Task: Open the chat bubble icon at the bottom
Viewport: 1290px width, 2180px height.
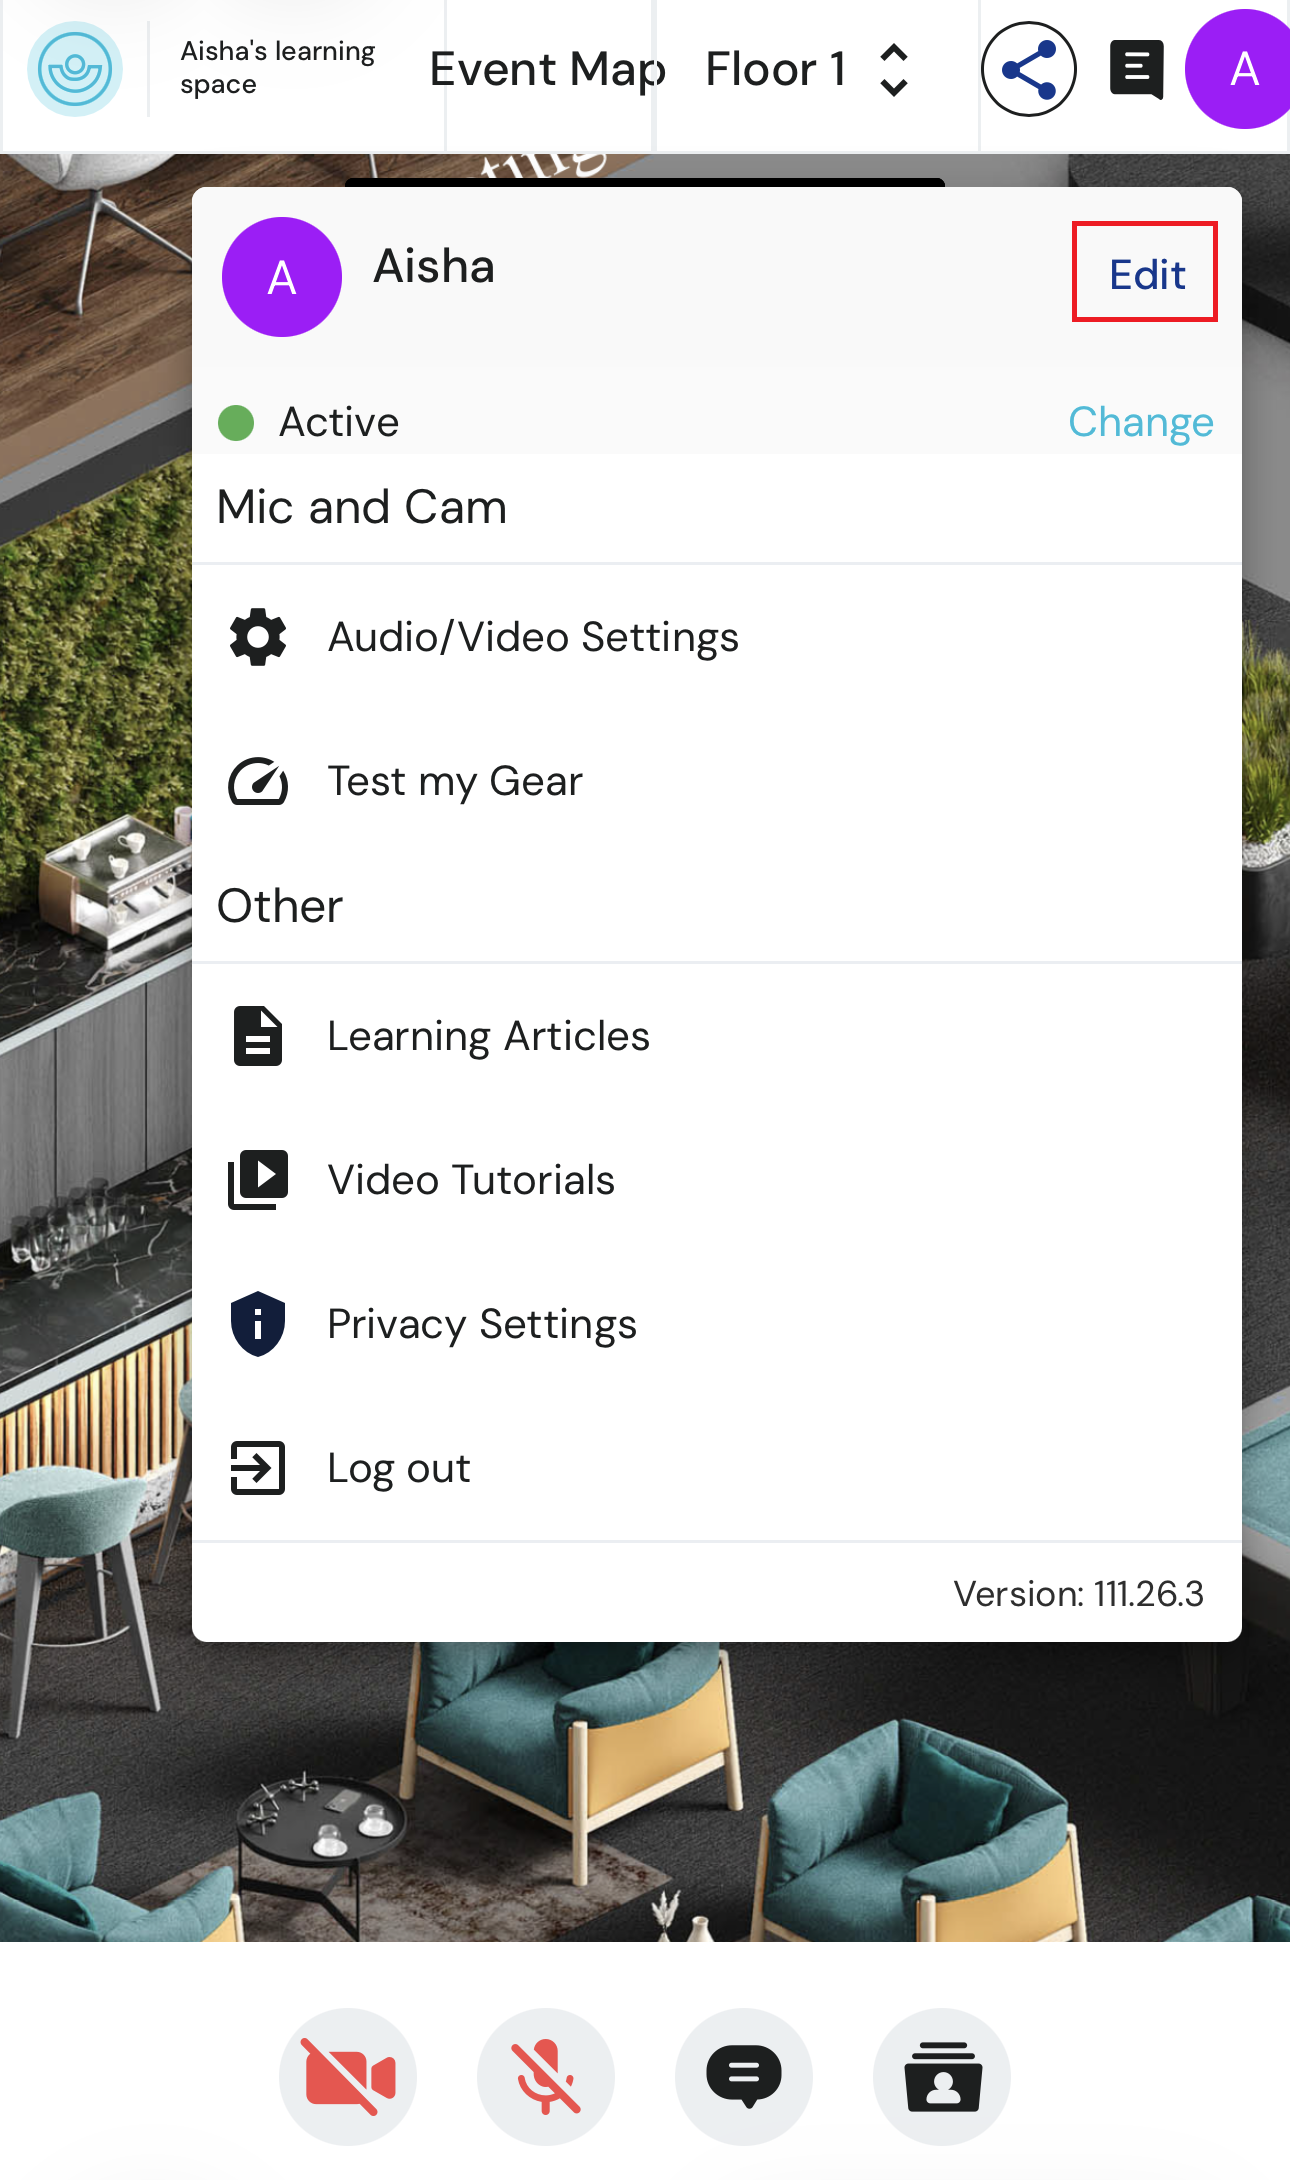Action: point(744,2076)
